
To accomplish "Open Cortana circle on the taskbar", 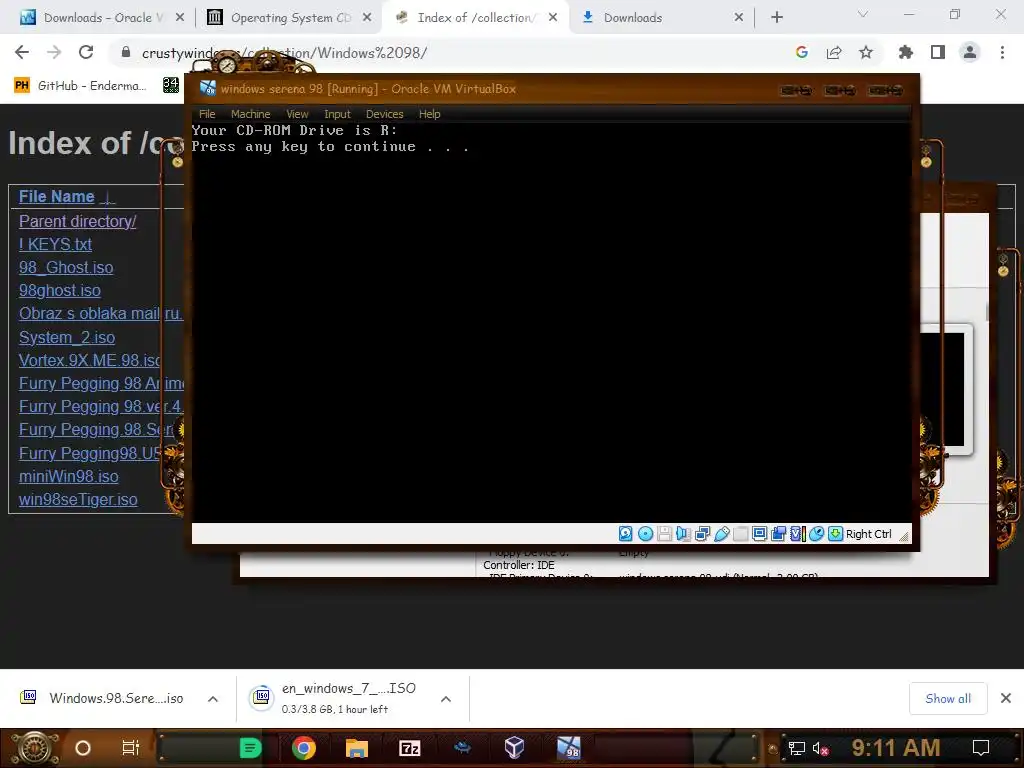I will tap(83, 748).
